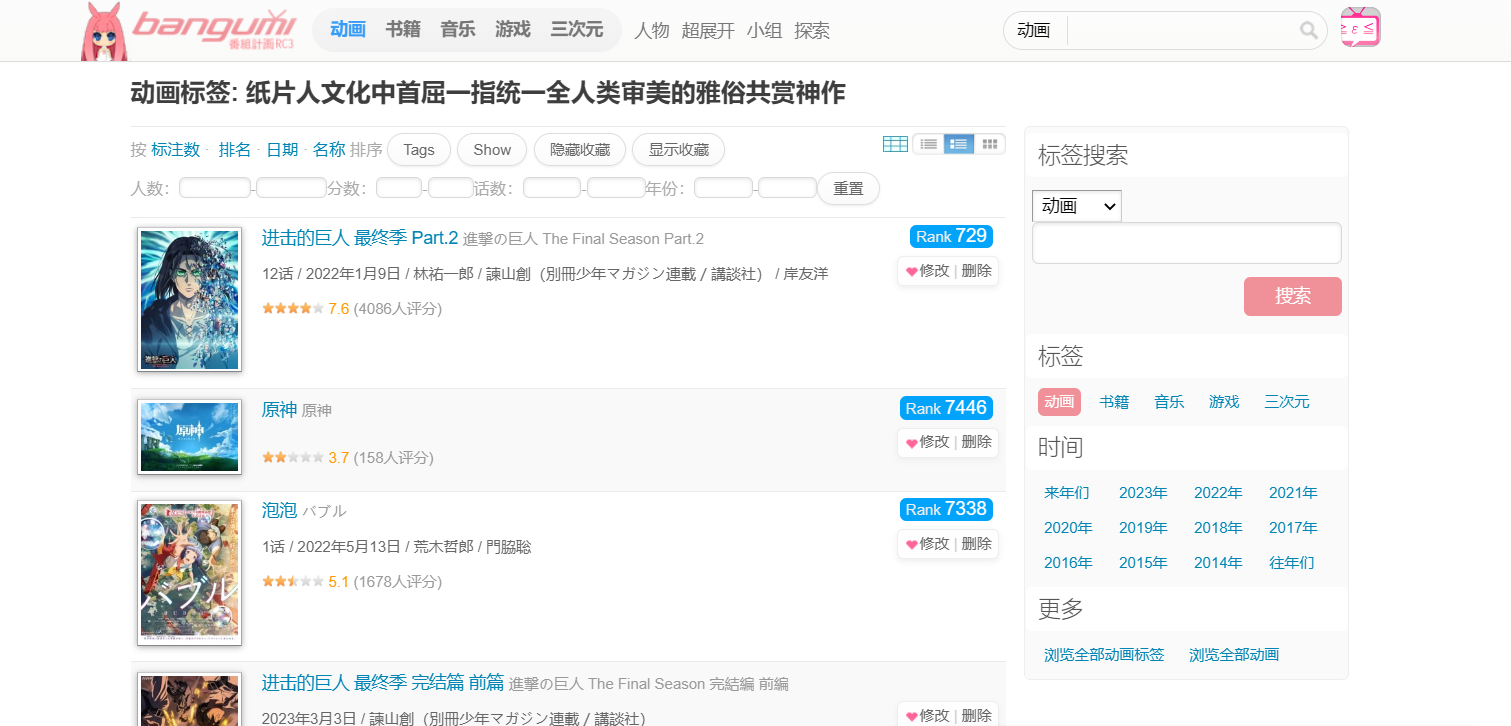Click 删除 for 进击的巨人 Part.2
Viewport: 1511px width, 726px height.
(x=976, y=271)
